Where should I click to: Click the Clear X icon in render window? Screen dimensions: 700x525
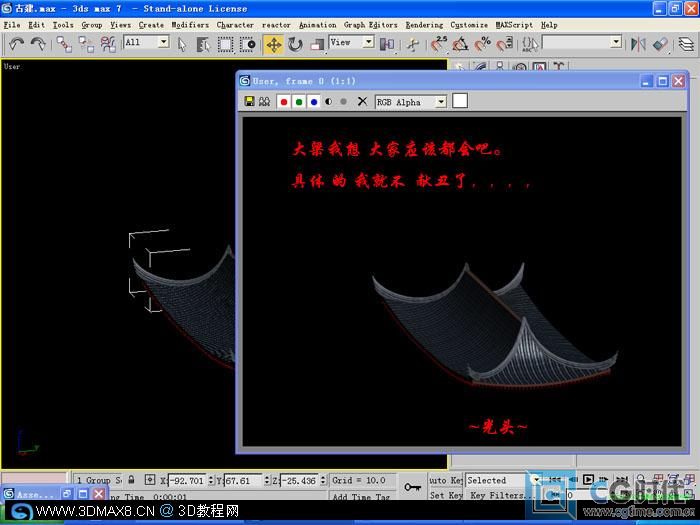pos(362,102)
